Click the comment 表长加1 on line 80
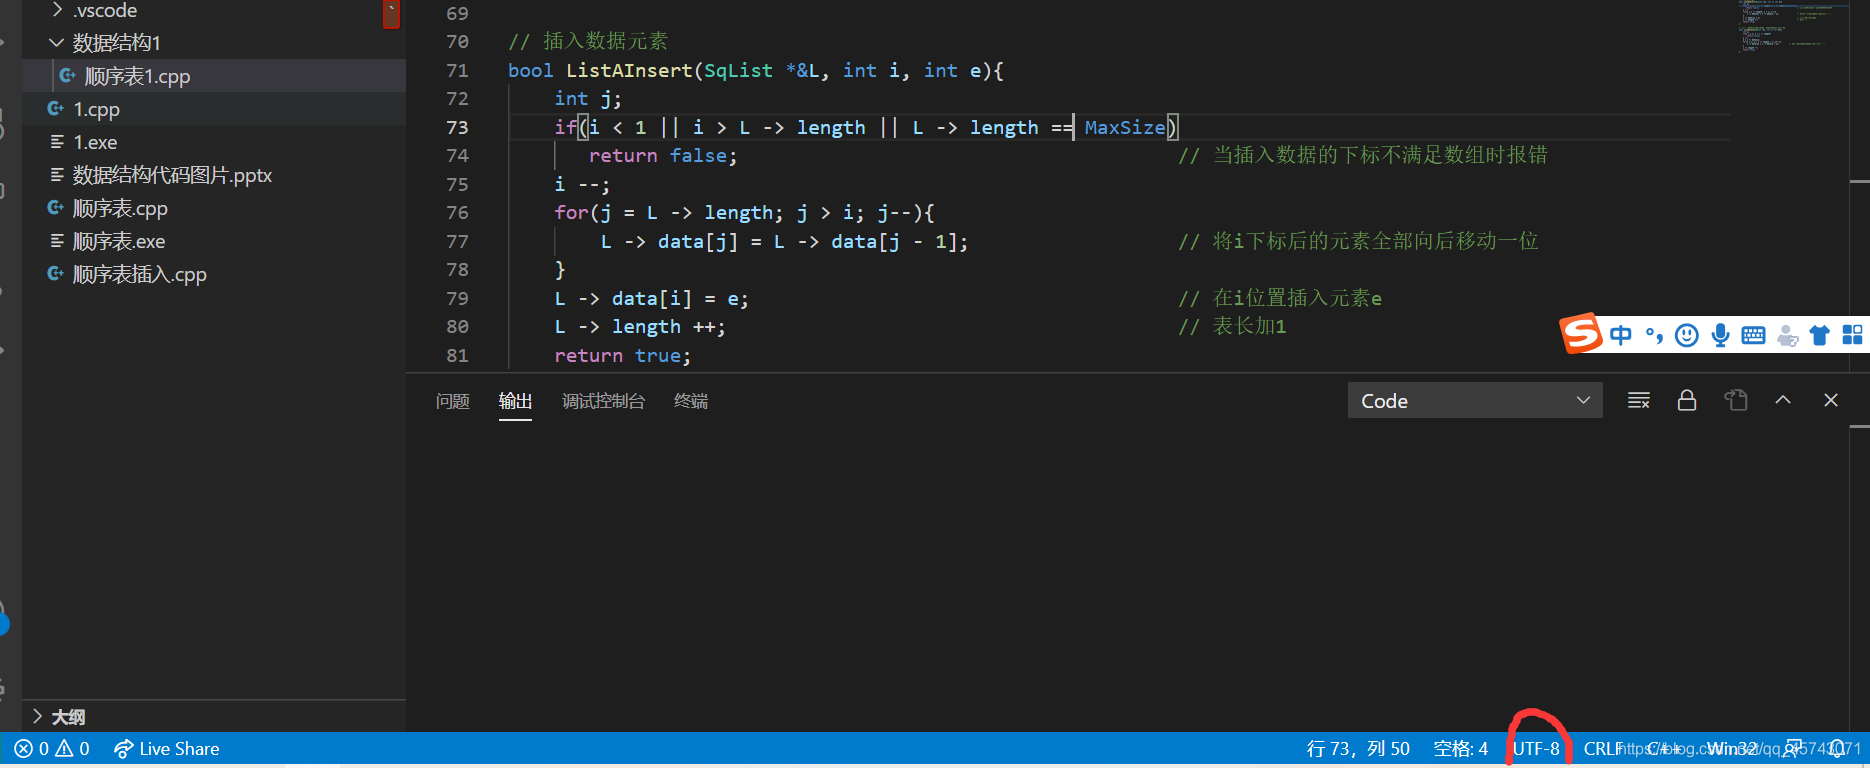The image size is (1870, 768). pyautogui.click(x=1249, y=326)
